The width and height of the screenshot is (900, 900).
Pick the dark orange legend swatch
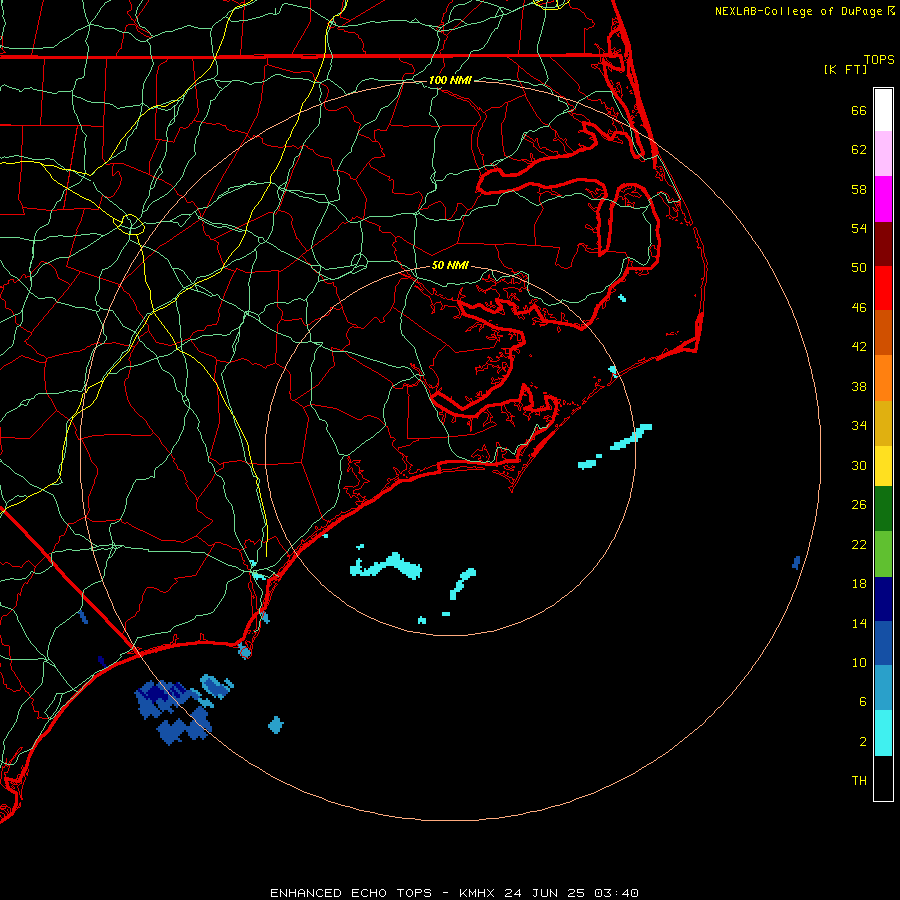pos(883,333)
